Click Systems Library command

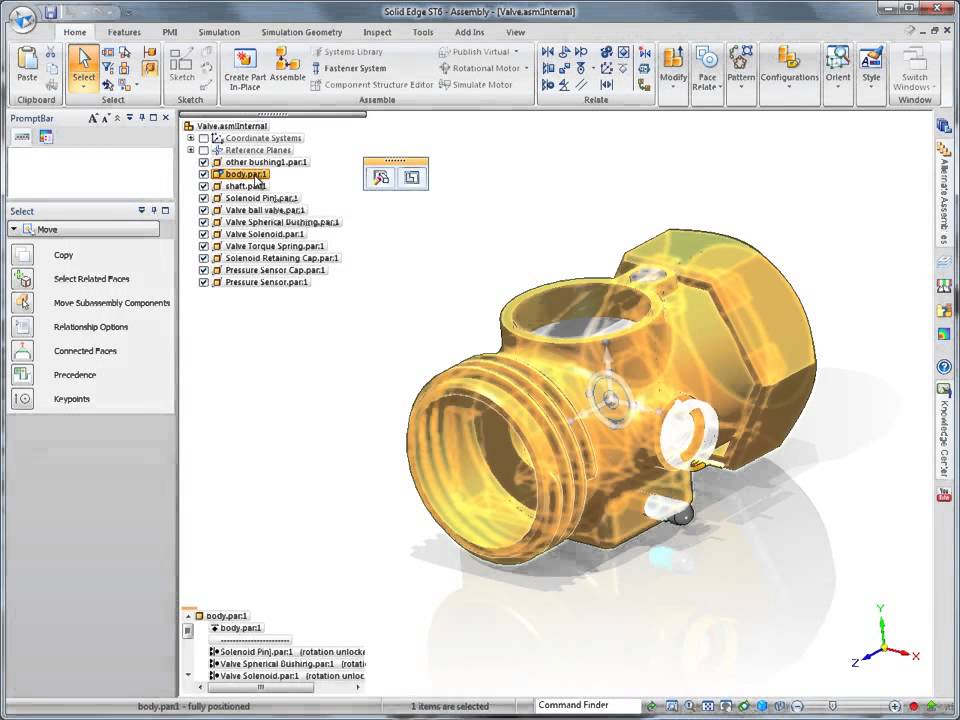tap(347, 52)
